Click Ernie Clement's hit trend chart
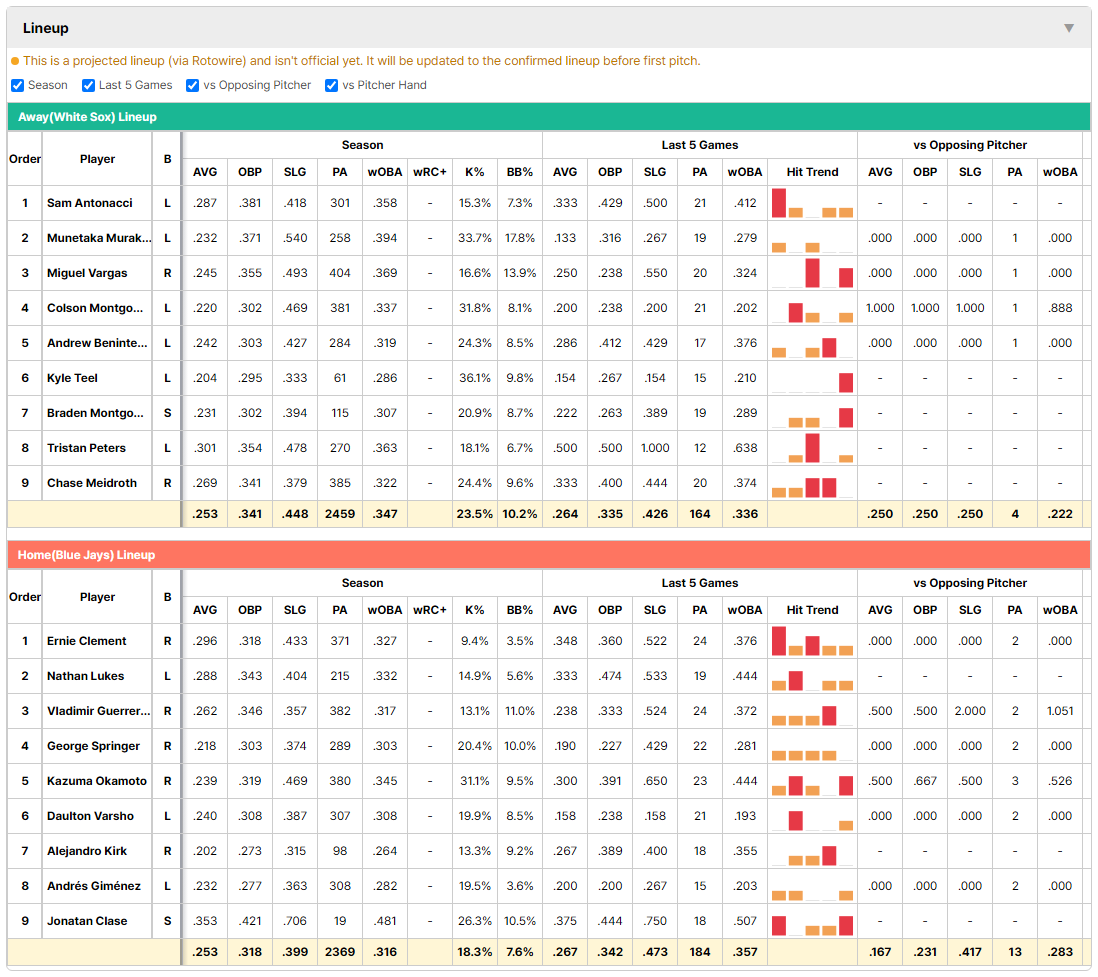 click(x=812, y=641)
